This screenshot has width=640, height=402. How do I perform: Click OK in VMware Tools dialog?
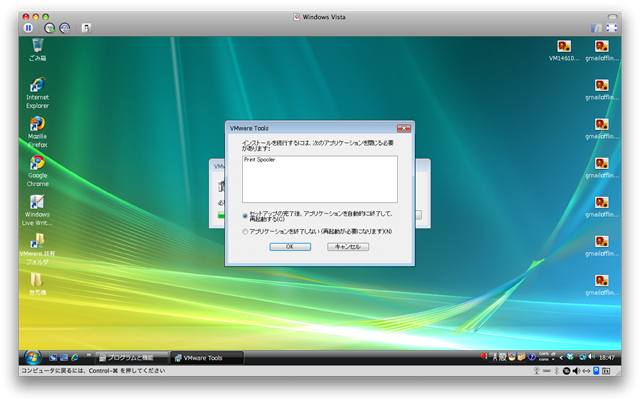pos(290,247)
